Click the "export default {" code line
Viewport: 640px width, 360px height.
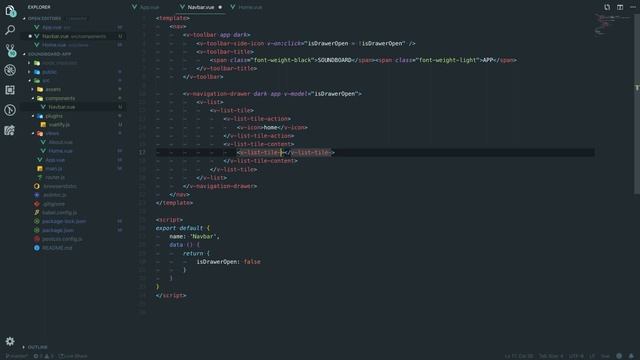coord(182,228)
